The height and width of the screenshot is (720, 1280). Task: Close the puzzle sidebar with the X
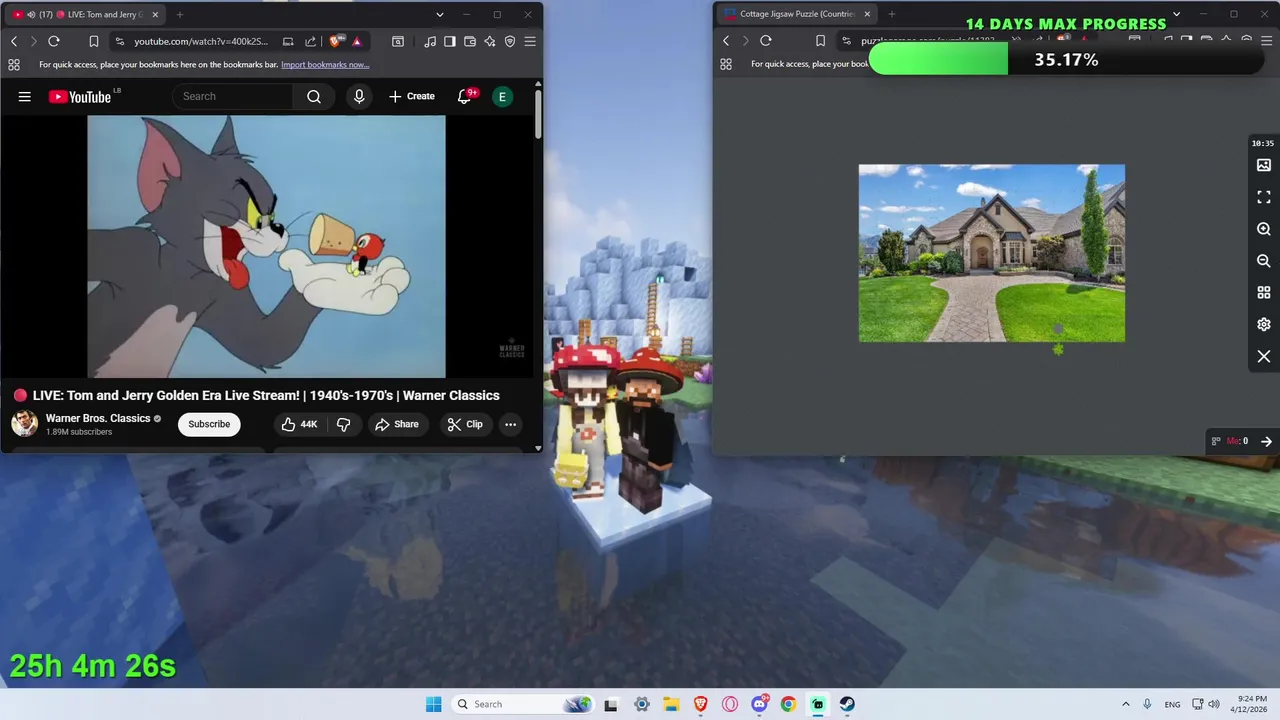tap(1264, 356)
